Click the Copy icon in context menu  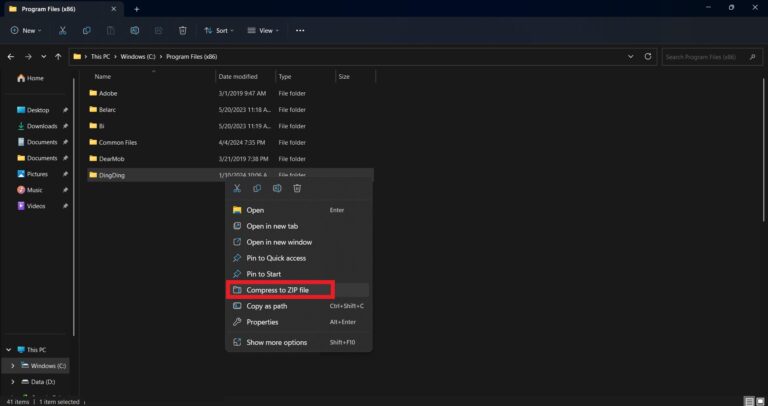pyautogui.click(x=257, y=189)
